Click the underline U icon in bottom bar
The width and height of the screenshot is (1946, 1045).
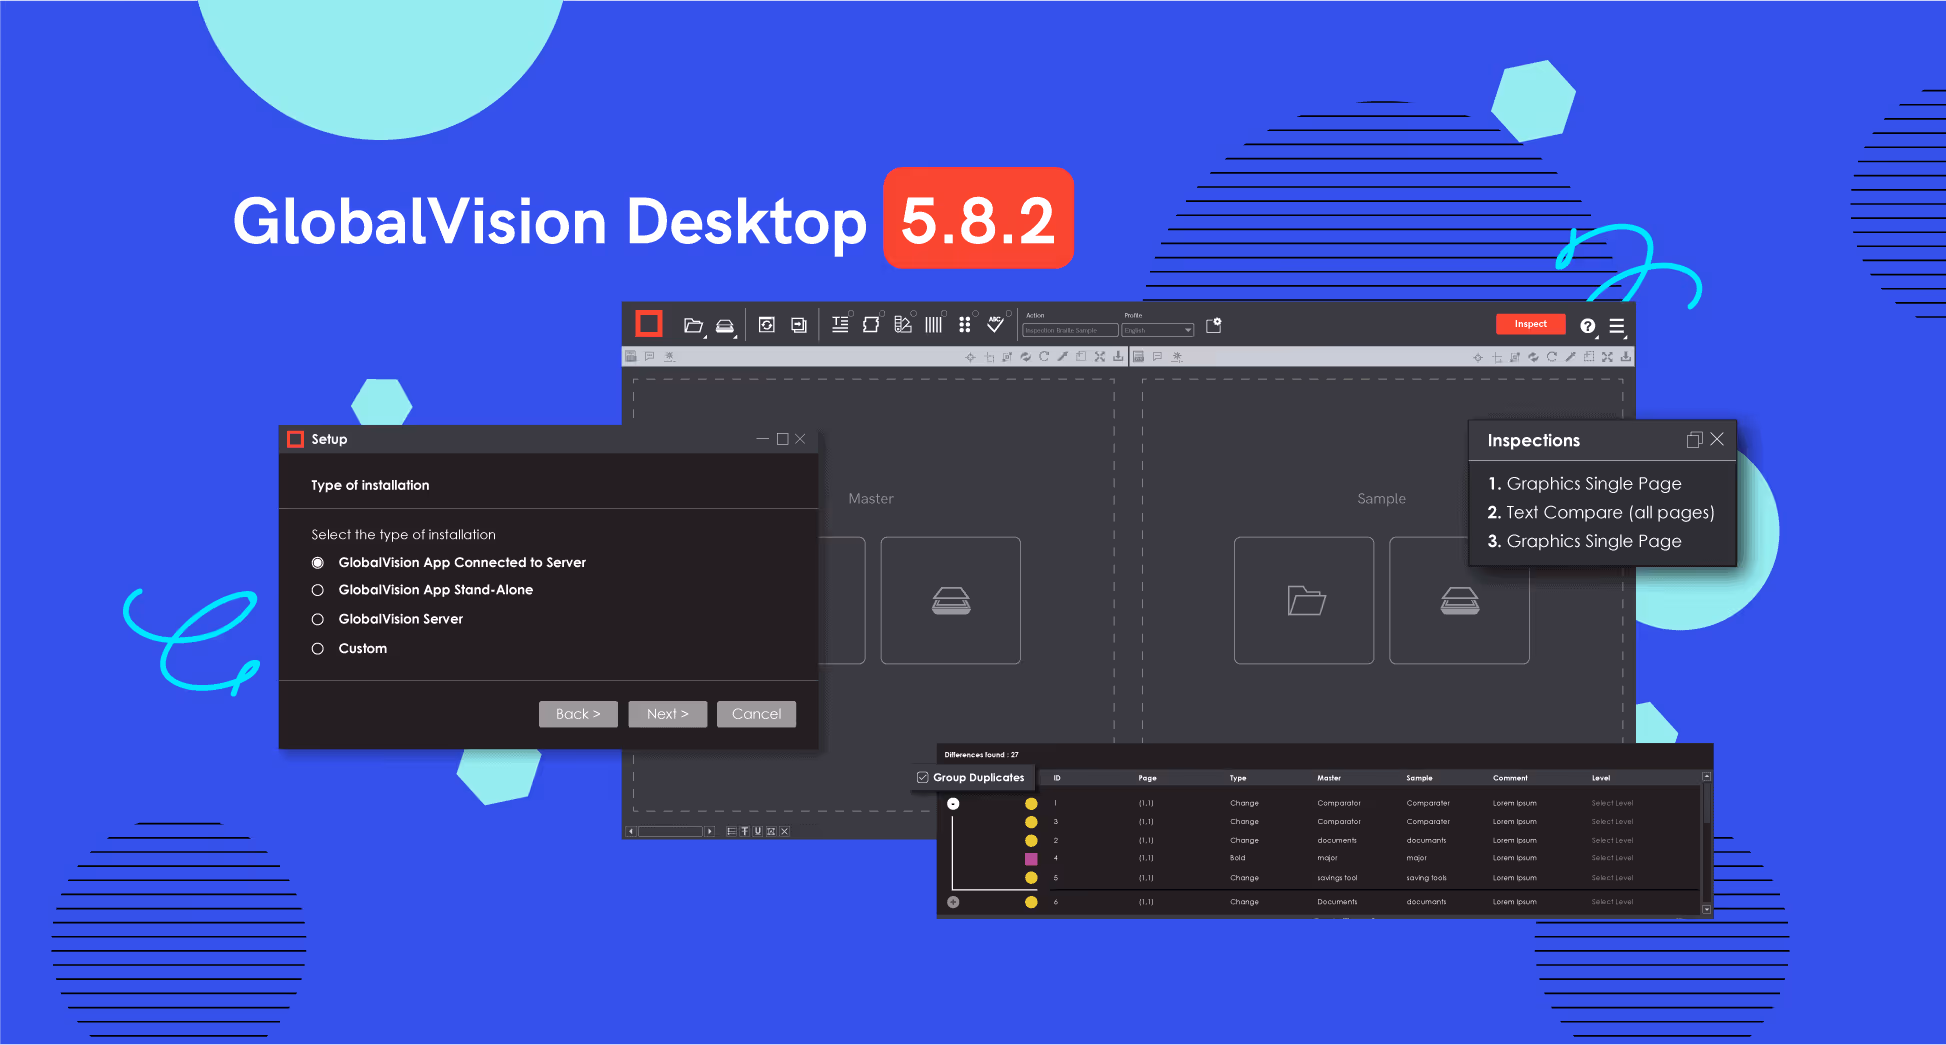click(758, 831)
